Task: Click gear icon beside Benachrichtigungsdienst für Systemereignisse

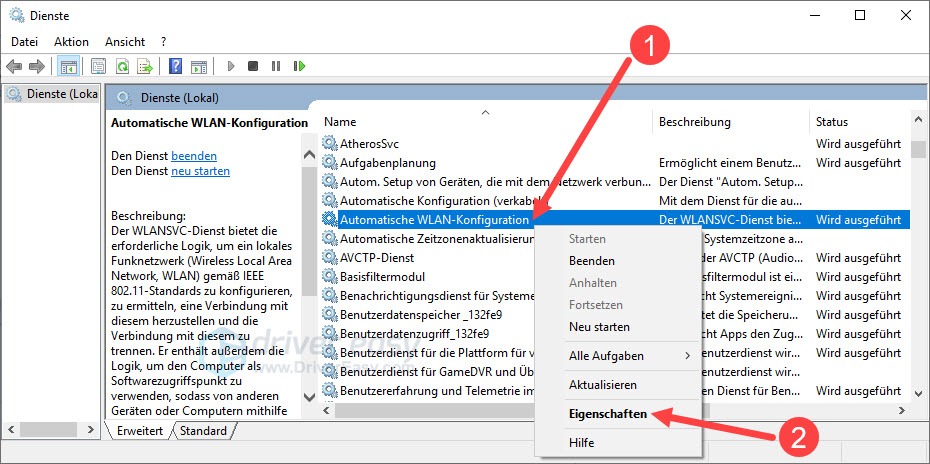Action: [x=329, y=295]
